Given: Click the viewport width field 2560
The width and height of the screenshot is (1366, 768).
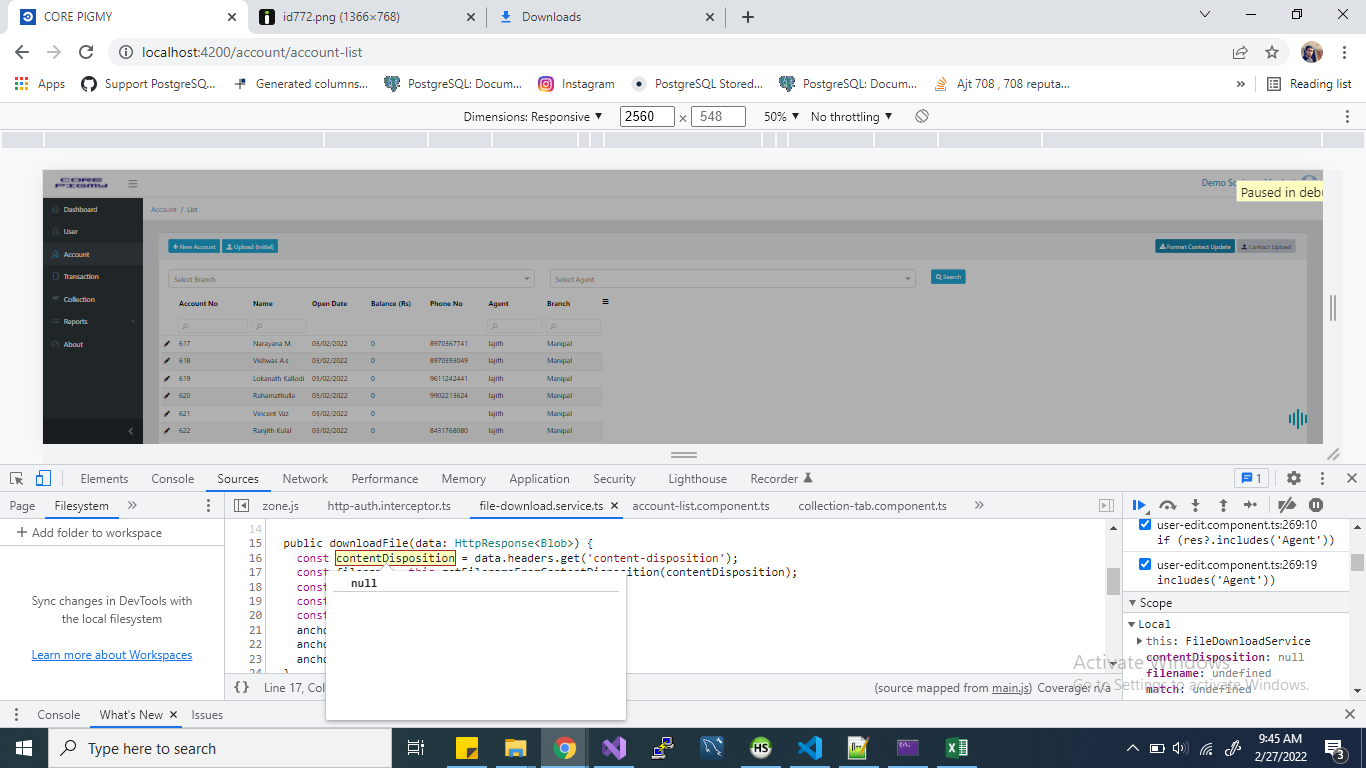Looking at the screenshot, I should [647, 116].
